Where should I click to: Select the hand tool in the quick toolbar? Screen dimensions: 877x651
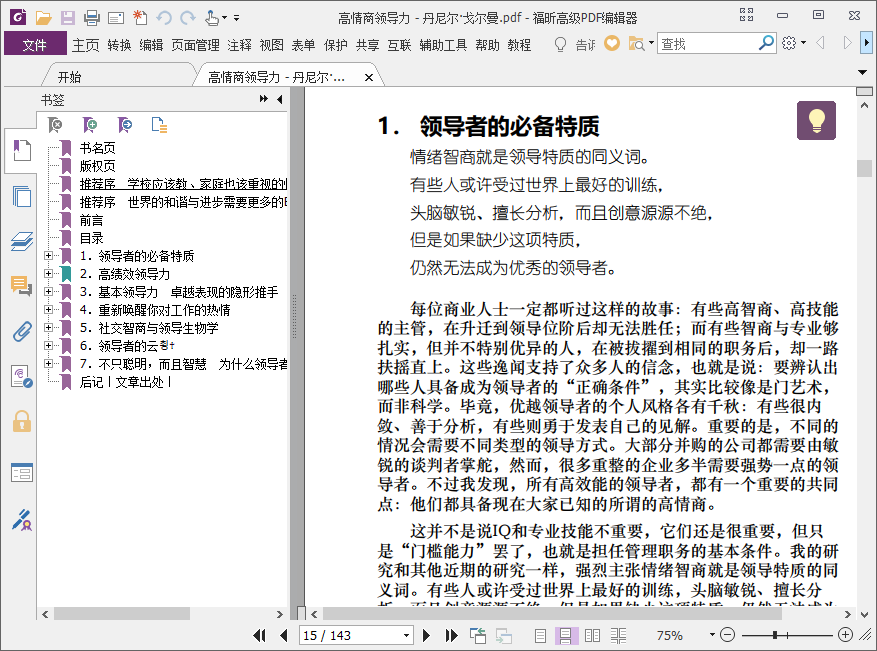(x=212, y=18)
